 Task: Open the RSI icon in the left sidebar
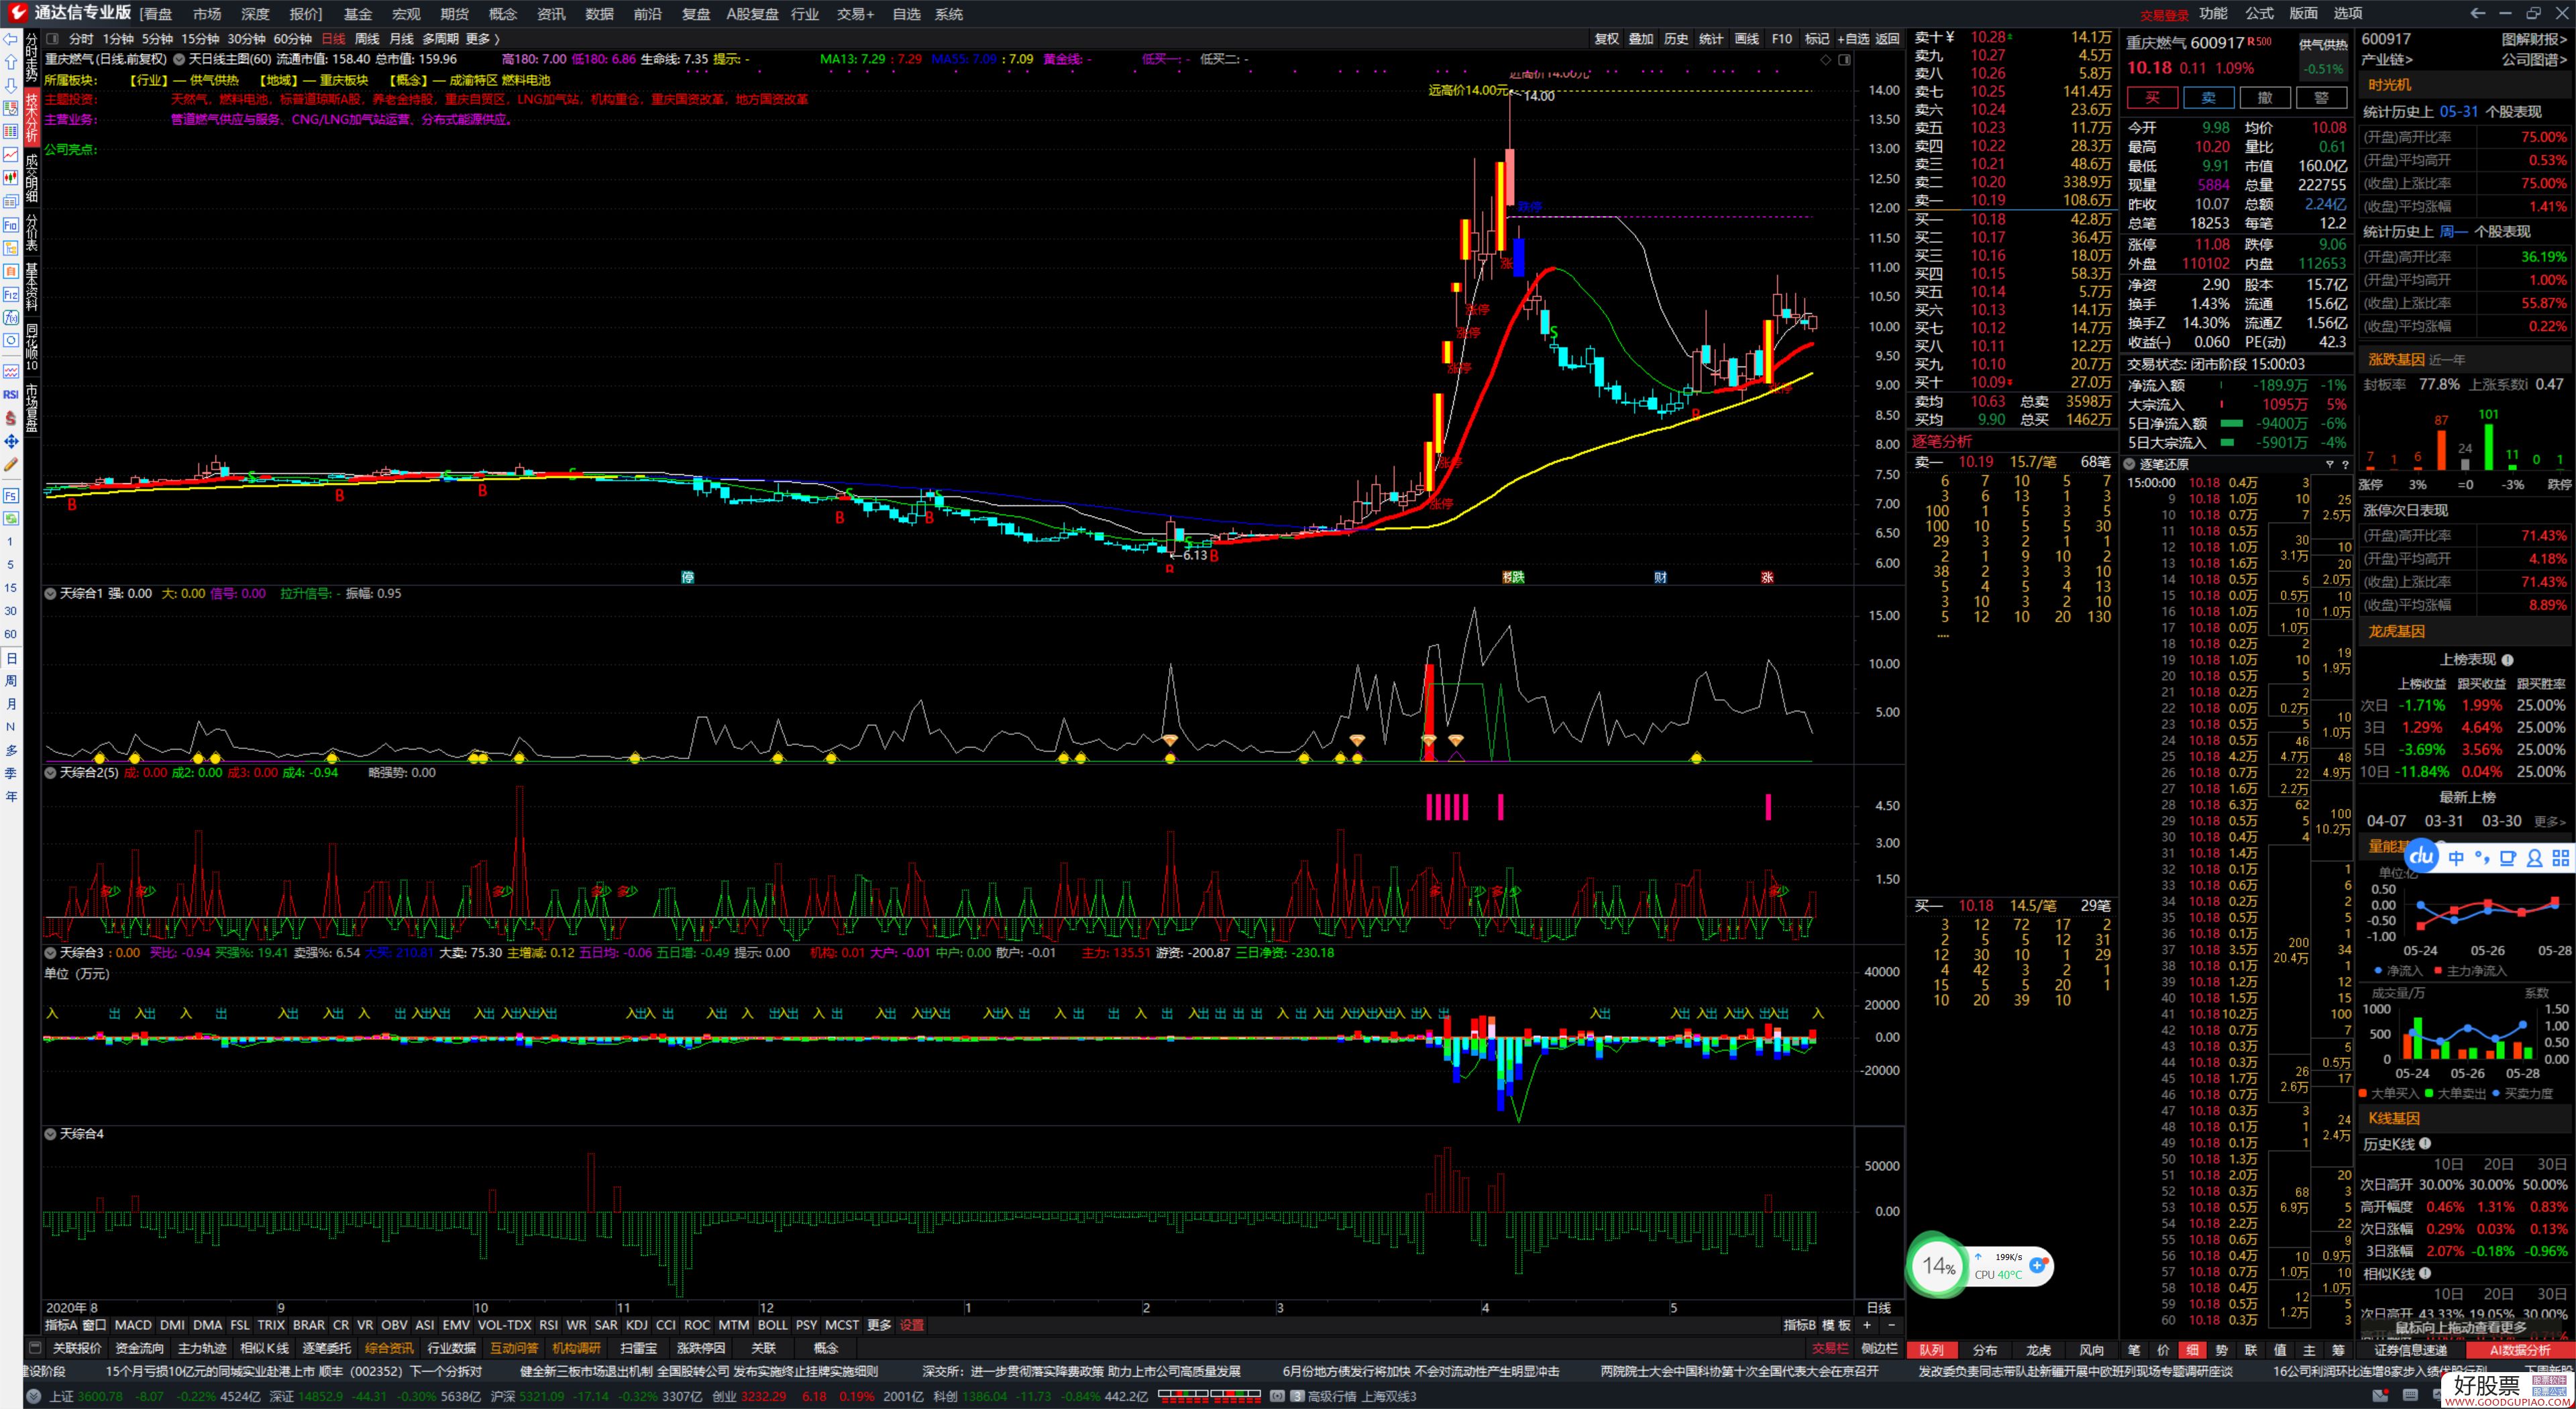point(11,395)
